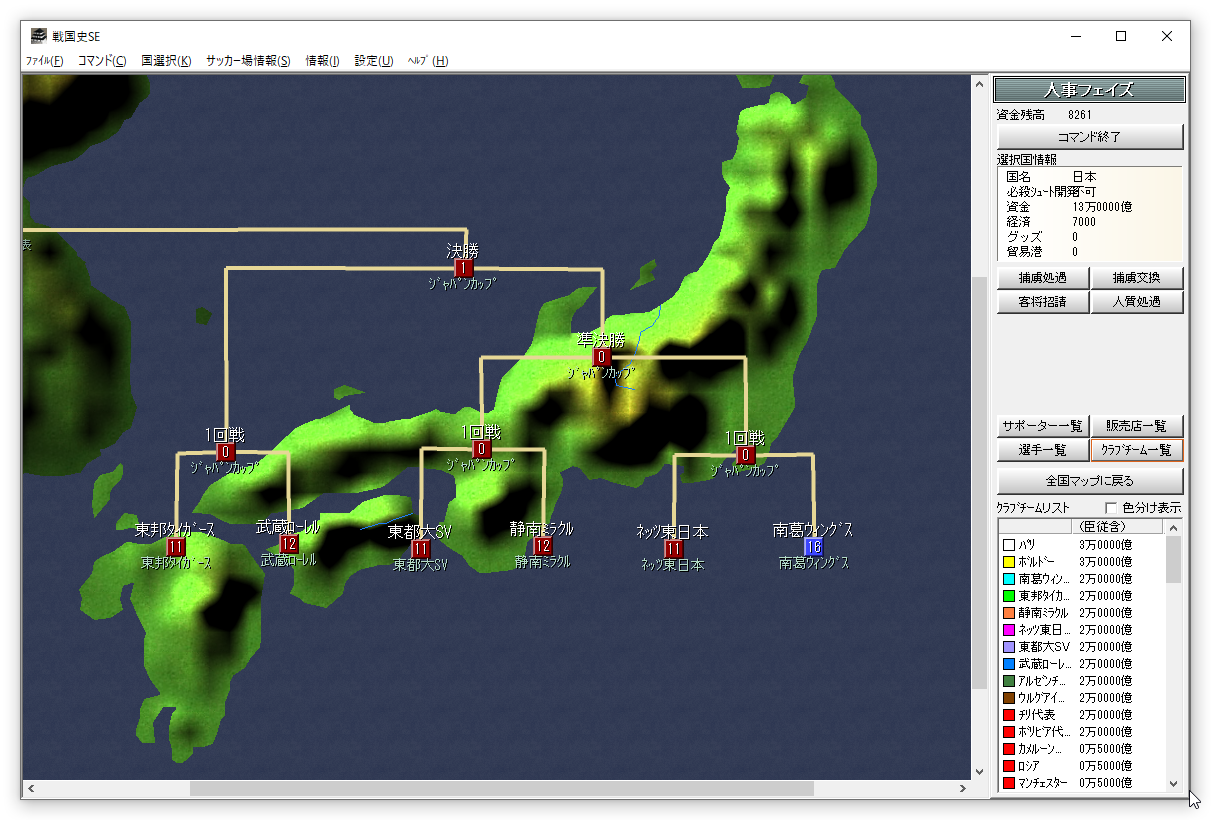The height and width of the screenshot is (820, 1211).
Task: Open the コマンド(C) menu
Action: click(102, 61)
